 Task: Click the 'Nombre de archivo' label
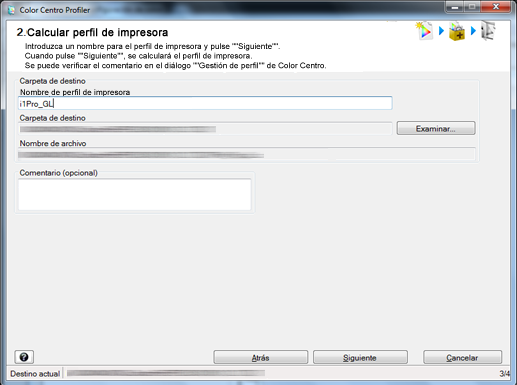tap(53, 143)
